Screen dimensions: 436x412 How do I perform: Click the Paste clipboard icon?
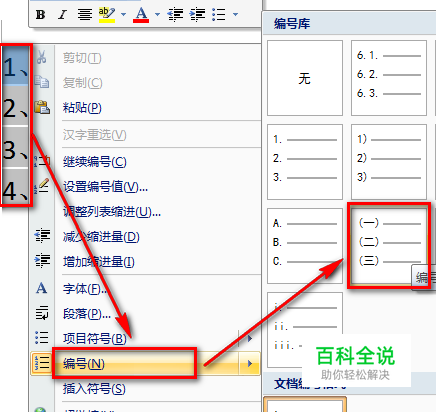[42, 107]
